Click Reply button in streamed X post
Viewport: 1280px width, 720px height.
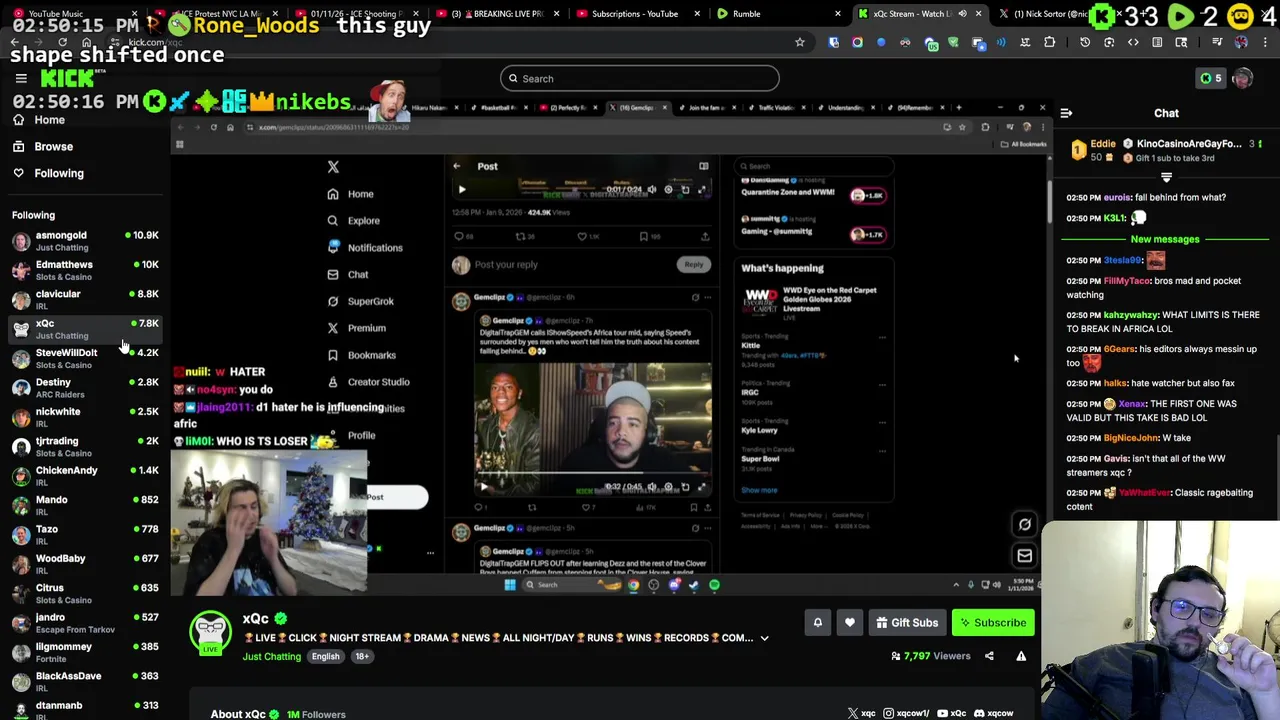693,265
